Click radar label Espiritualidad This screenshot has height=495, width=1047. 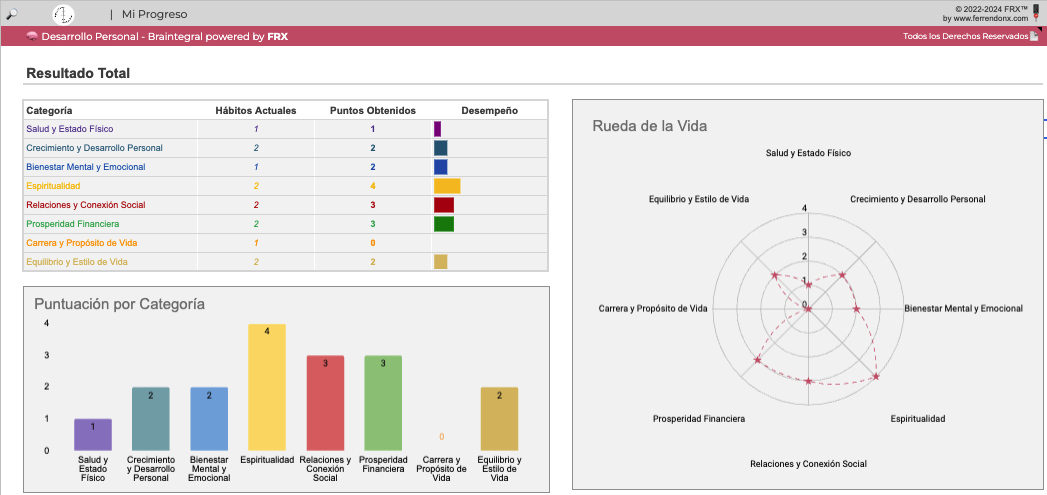(918, 419)
